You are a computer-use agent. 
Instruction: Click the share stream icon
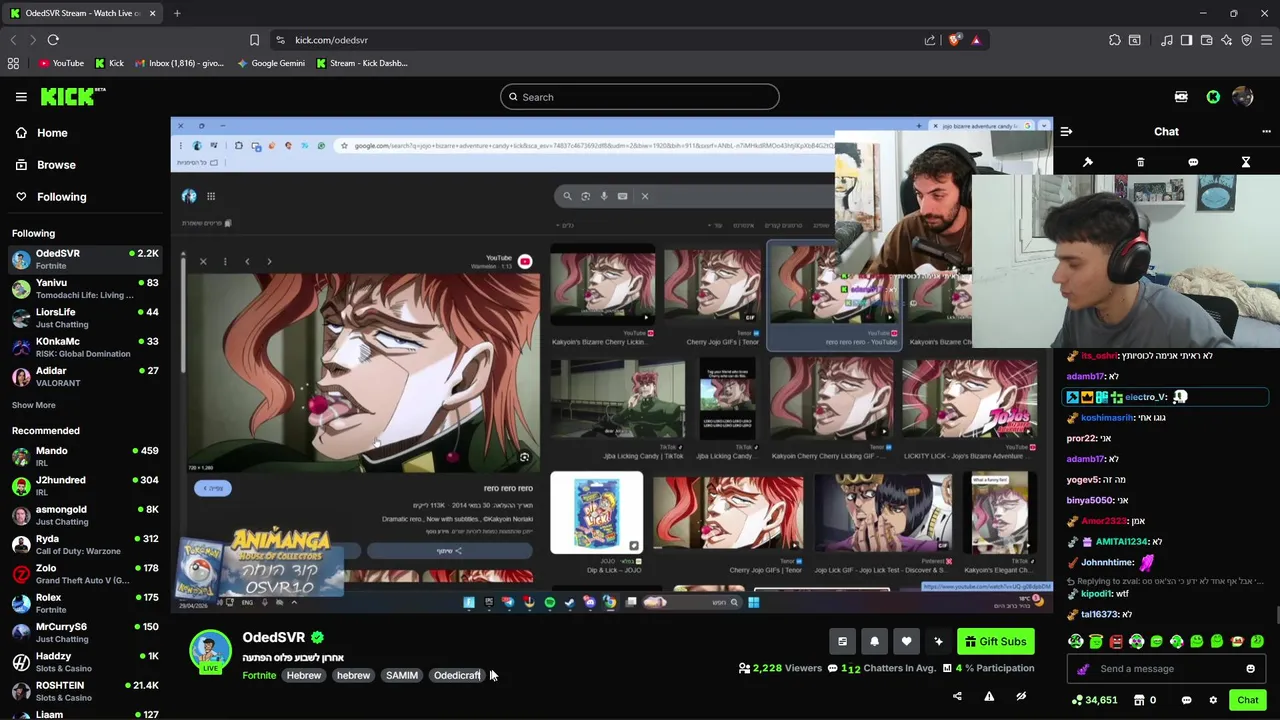click(957, 696)
